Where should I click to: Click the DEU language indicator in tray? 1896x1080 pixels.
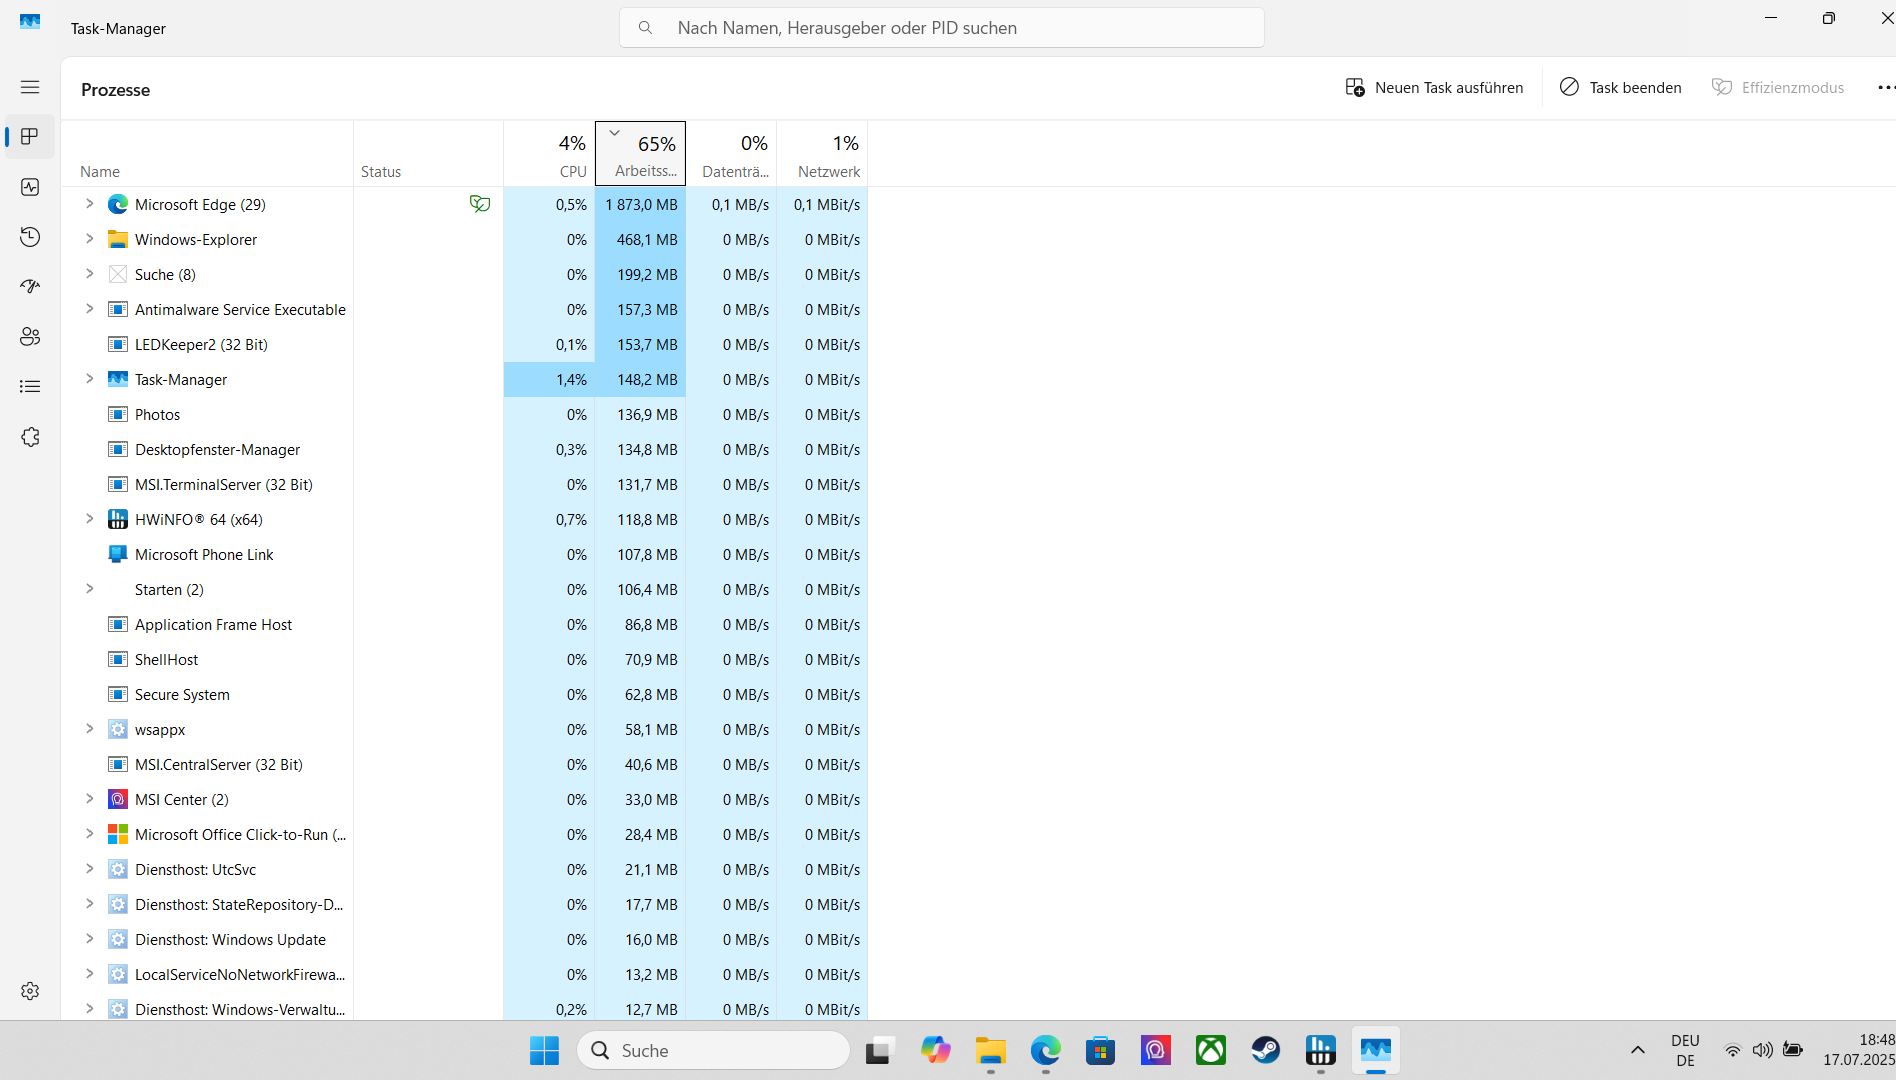(x=1685, y=1050)
